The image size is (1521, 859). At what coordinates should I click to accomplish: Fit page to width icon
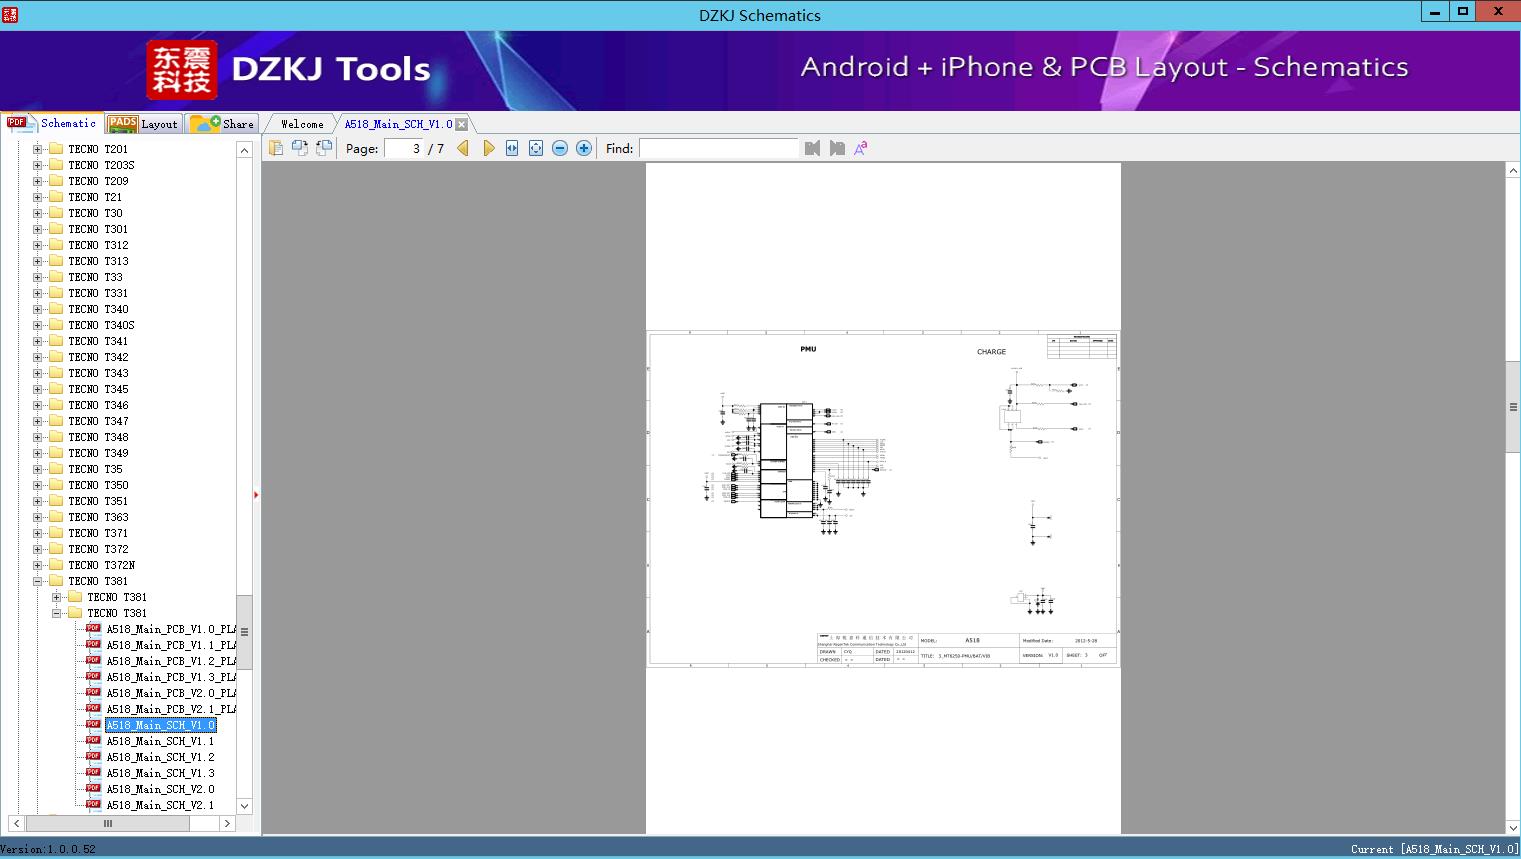512,148
